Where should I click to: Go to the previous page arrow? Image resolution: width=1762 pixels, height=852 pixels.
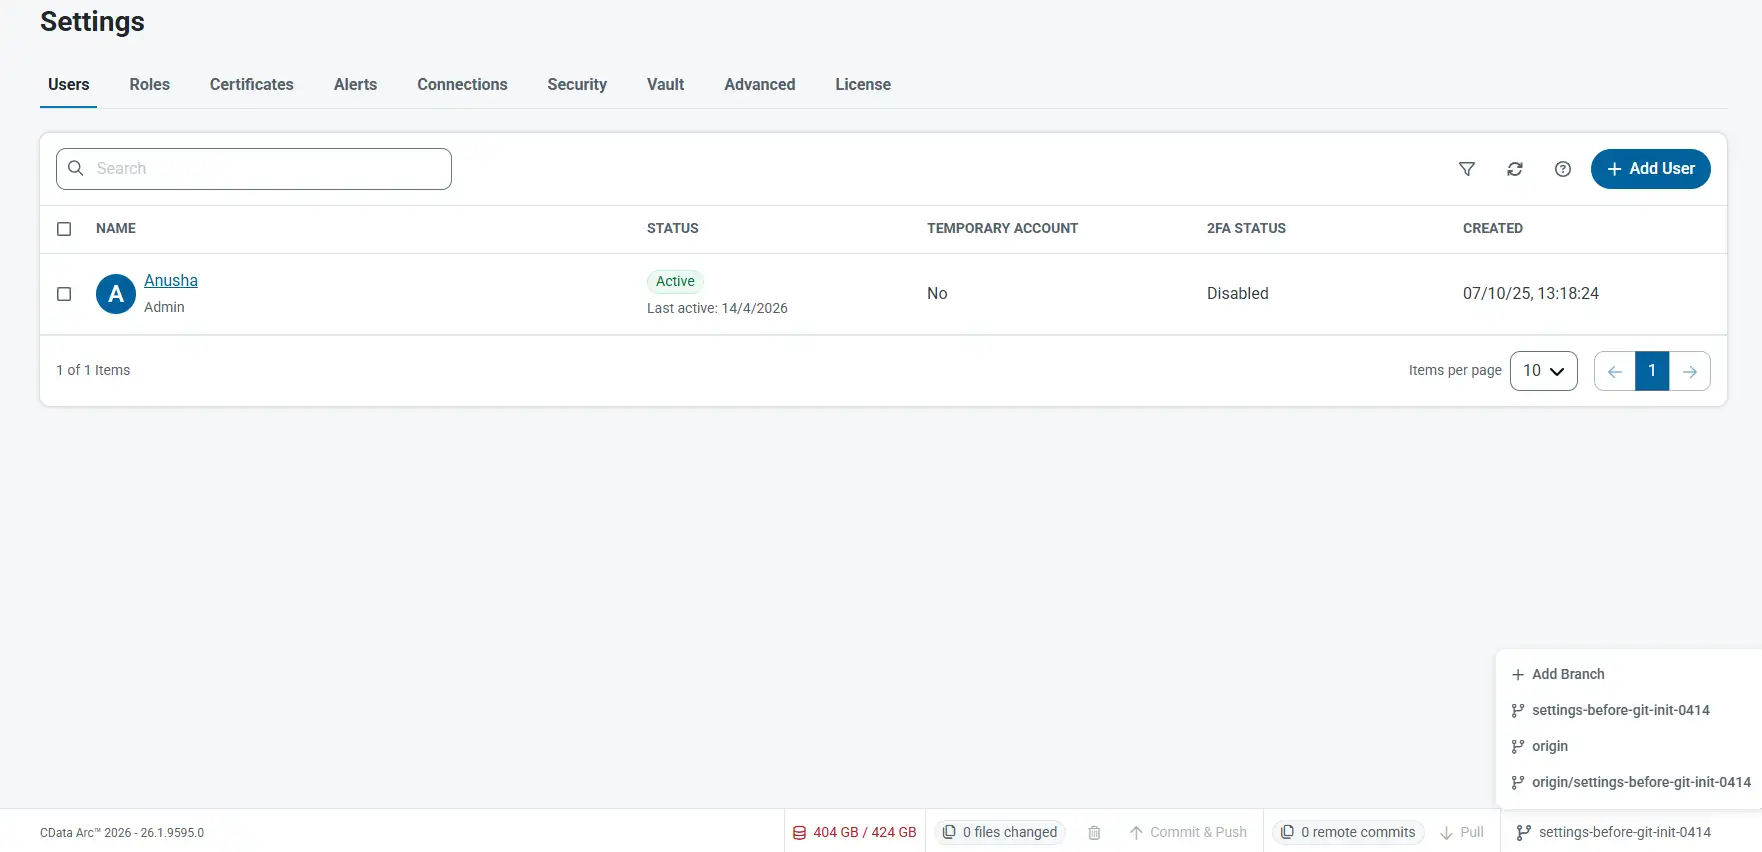point(1614,371)
